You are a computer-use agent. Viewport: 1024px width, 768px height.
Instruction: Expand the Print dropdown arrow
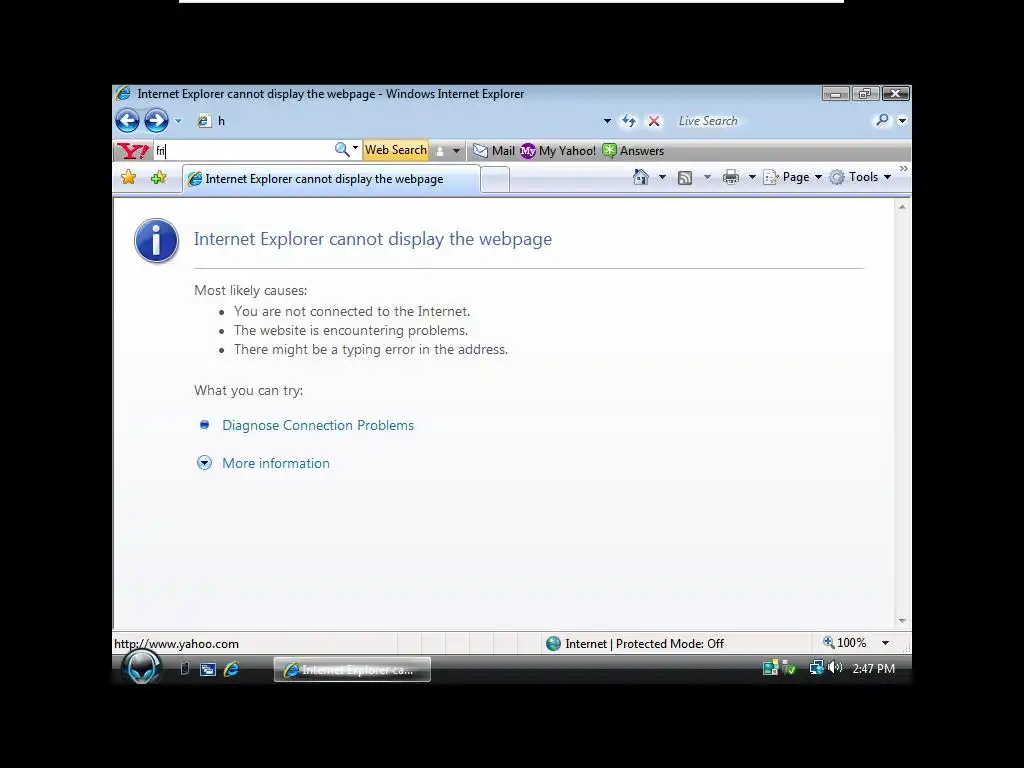[752, 177]
